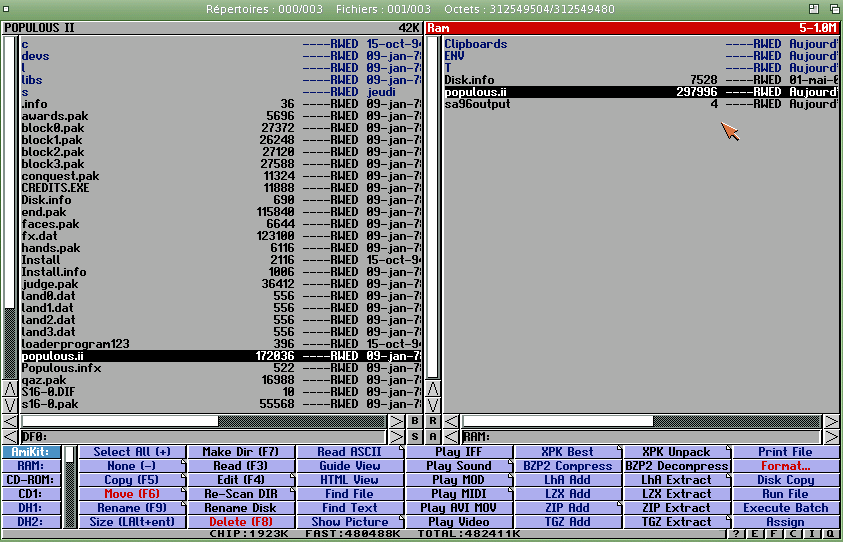
Task: Click the red Delete (F8) button
Action: tap(241, 522)
